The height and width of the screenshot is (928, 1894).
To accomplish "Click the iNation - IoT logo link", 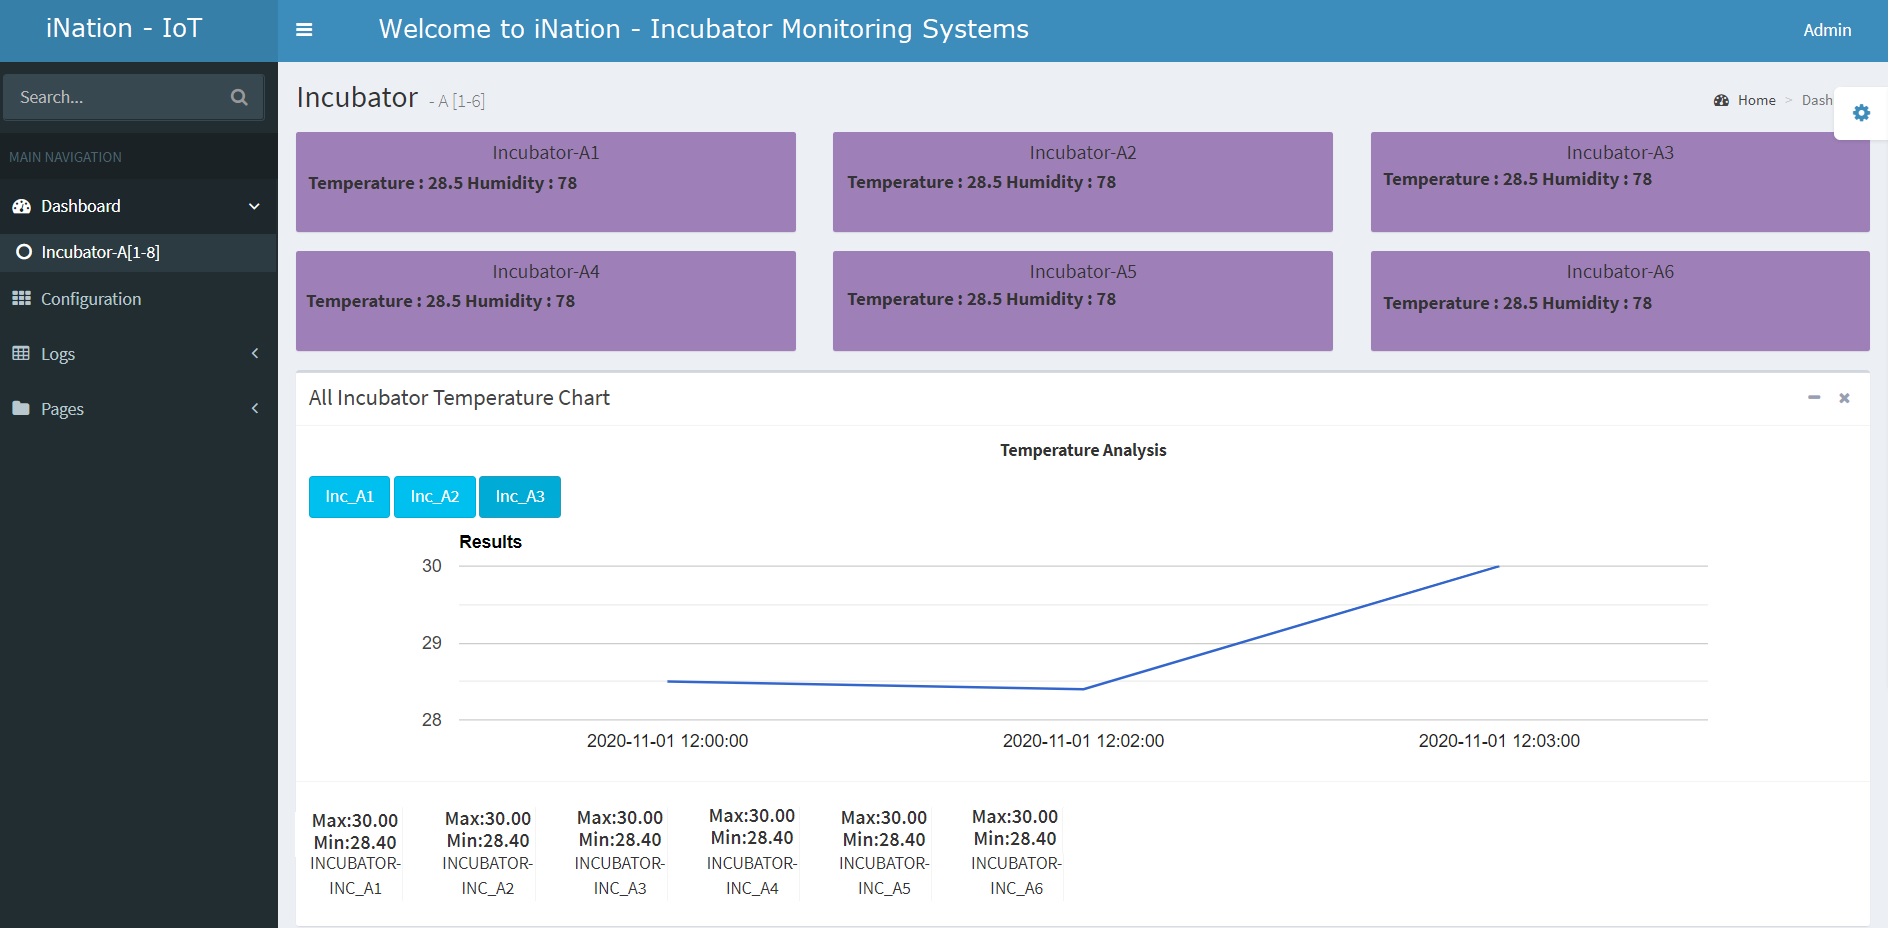I will (124, 29).
